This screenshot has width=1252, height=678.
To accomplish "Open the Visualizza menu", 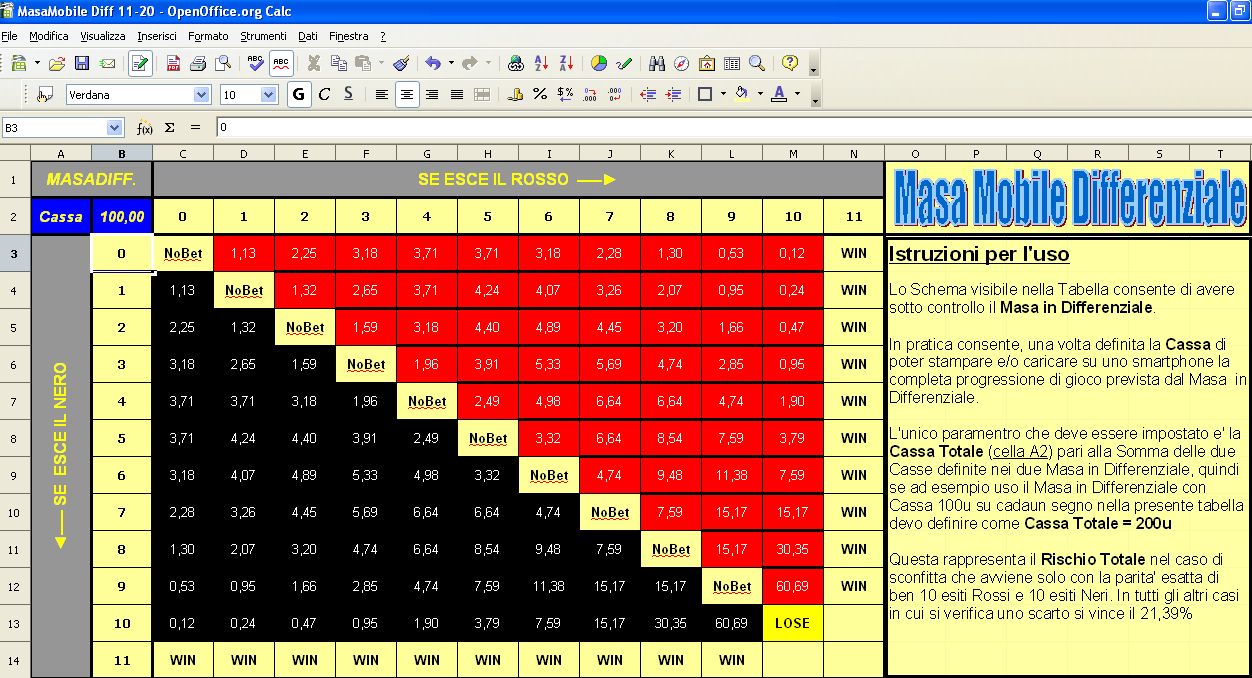I will tap(103, 36).
